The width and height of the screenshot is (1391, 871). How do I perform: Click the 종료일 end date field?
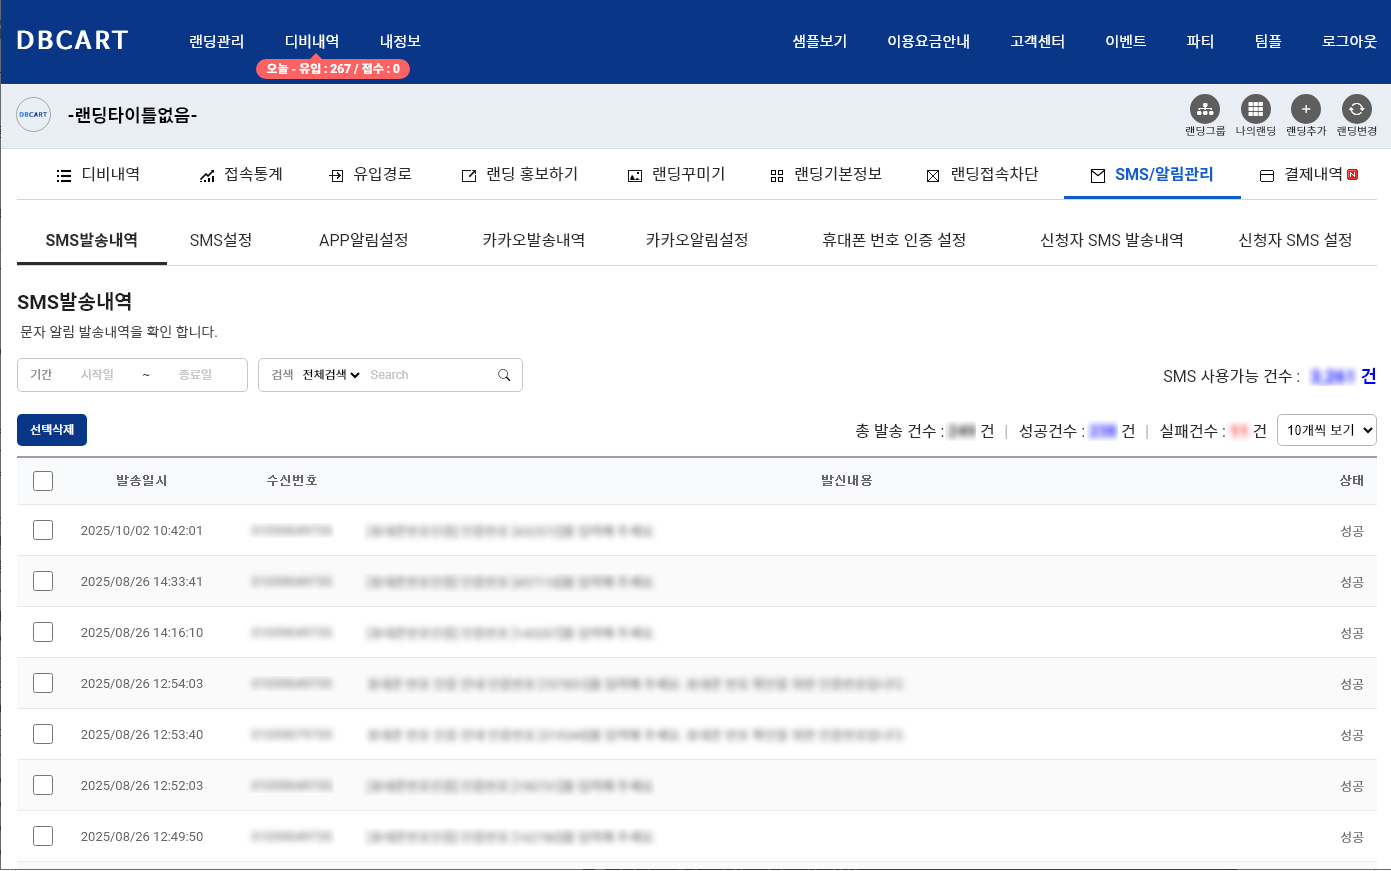click(196, 375)
